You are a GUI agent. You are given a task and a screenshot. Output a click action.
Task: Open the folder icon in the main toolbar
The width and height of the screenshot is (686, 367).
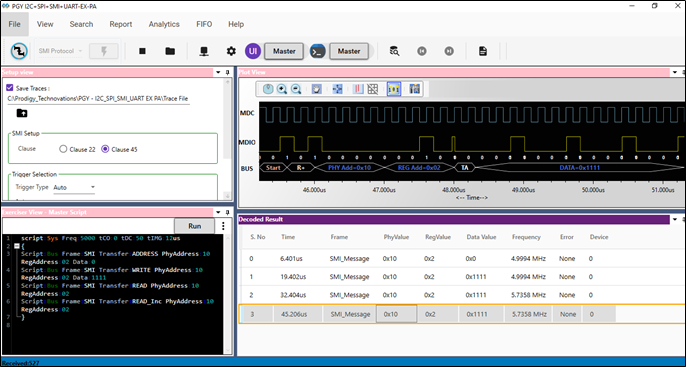[170, 51]
